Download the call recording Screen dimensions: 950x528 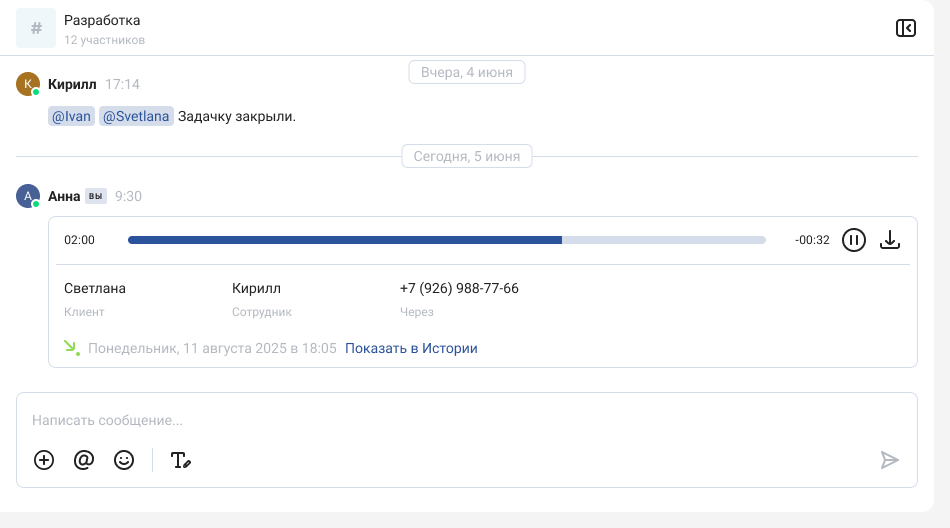890,240
